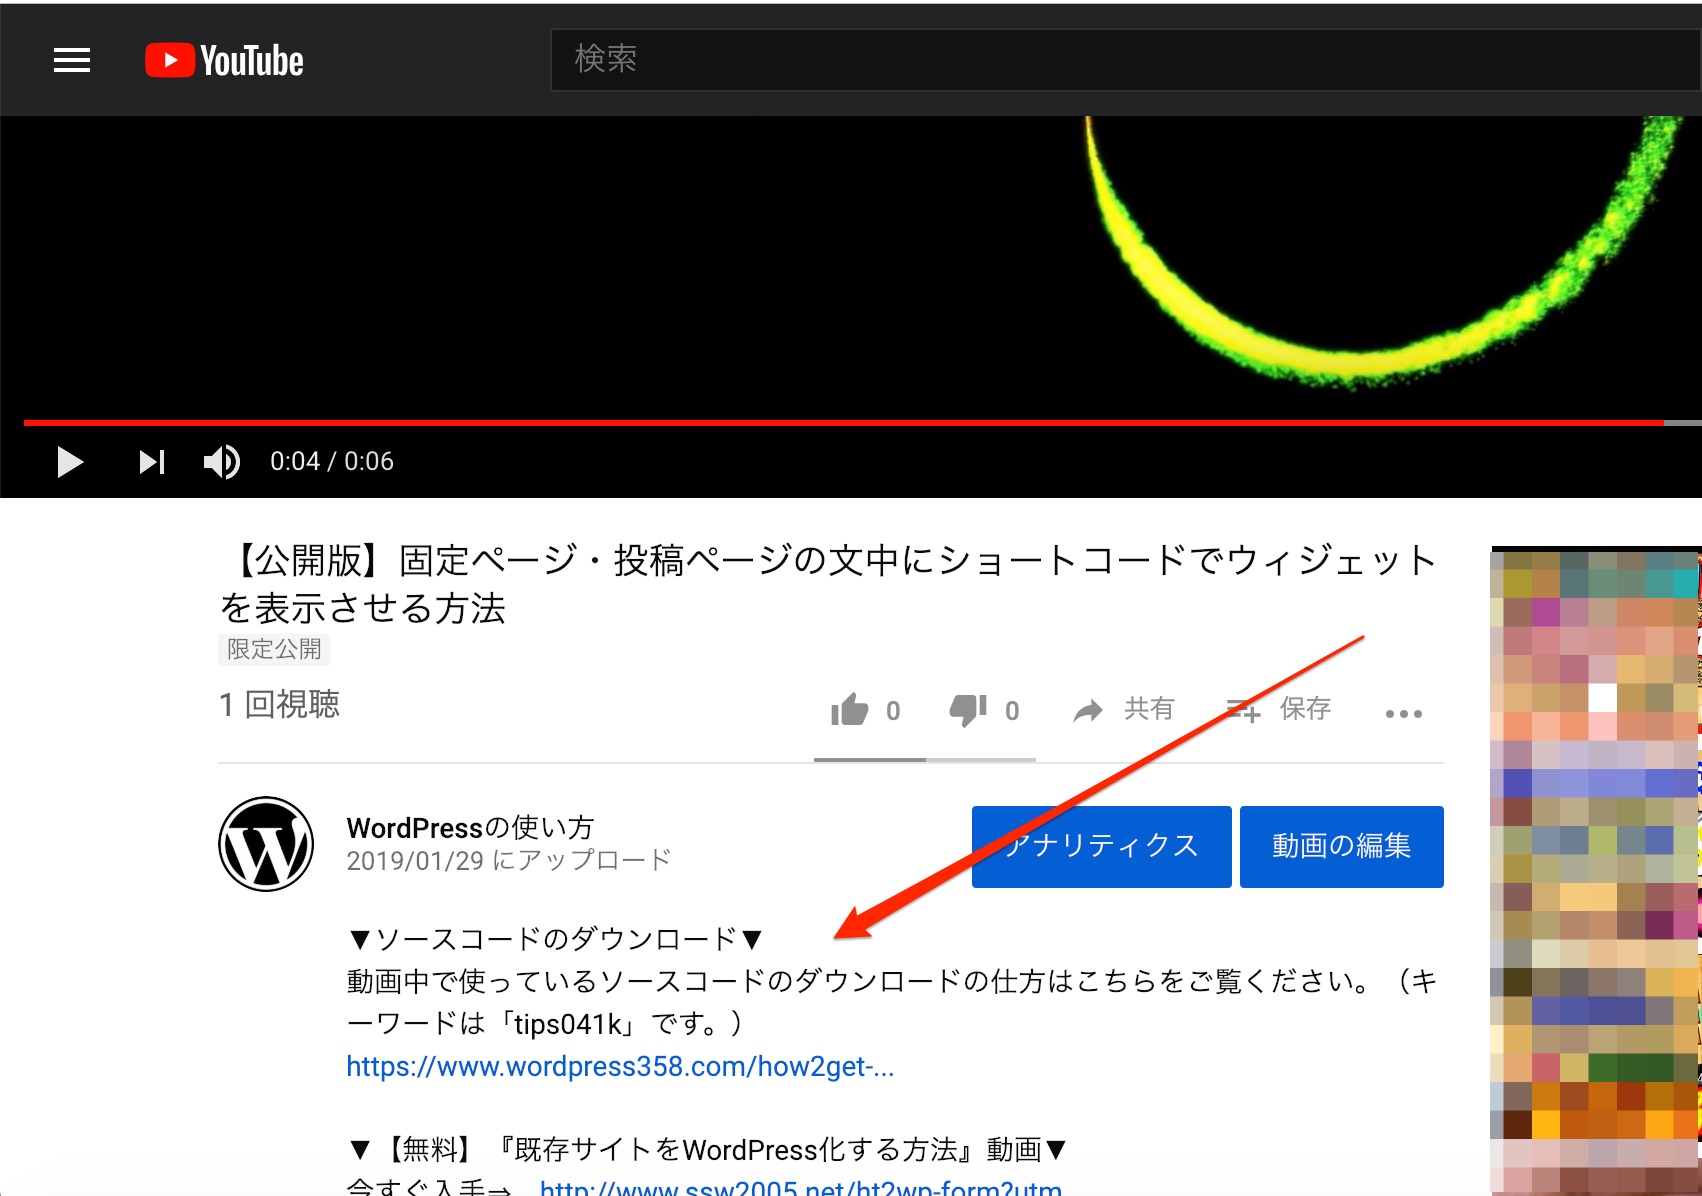The image size is (1702, 1196).
Task: Play the video
Action: tap(69, 462)
